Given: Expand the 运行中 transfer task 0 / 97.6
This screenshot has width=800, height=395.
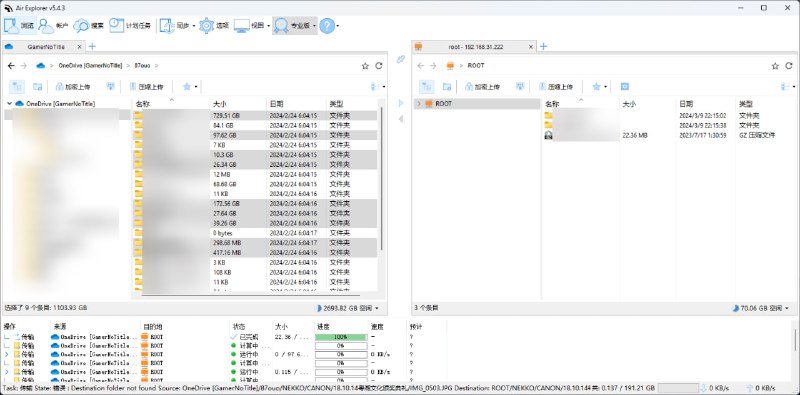Looking at the screenshot, I should pyautogui.click(x=6, y=354).
